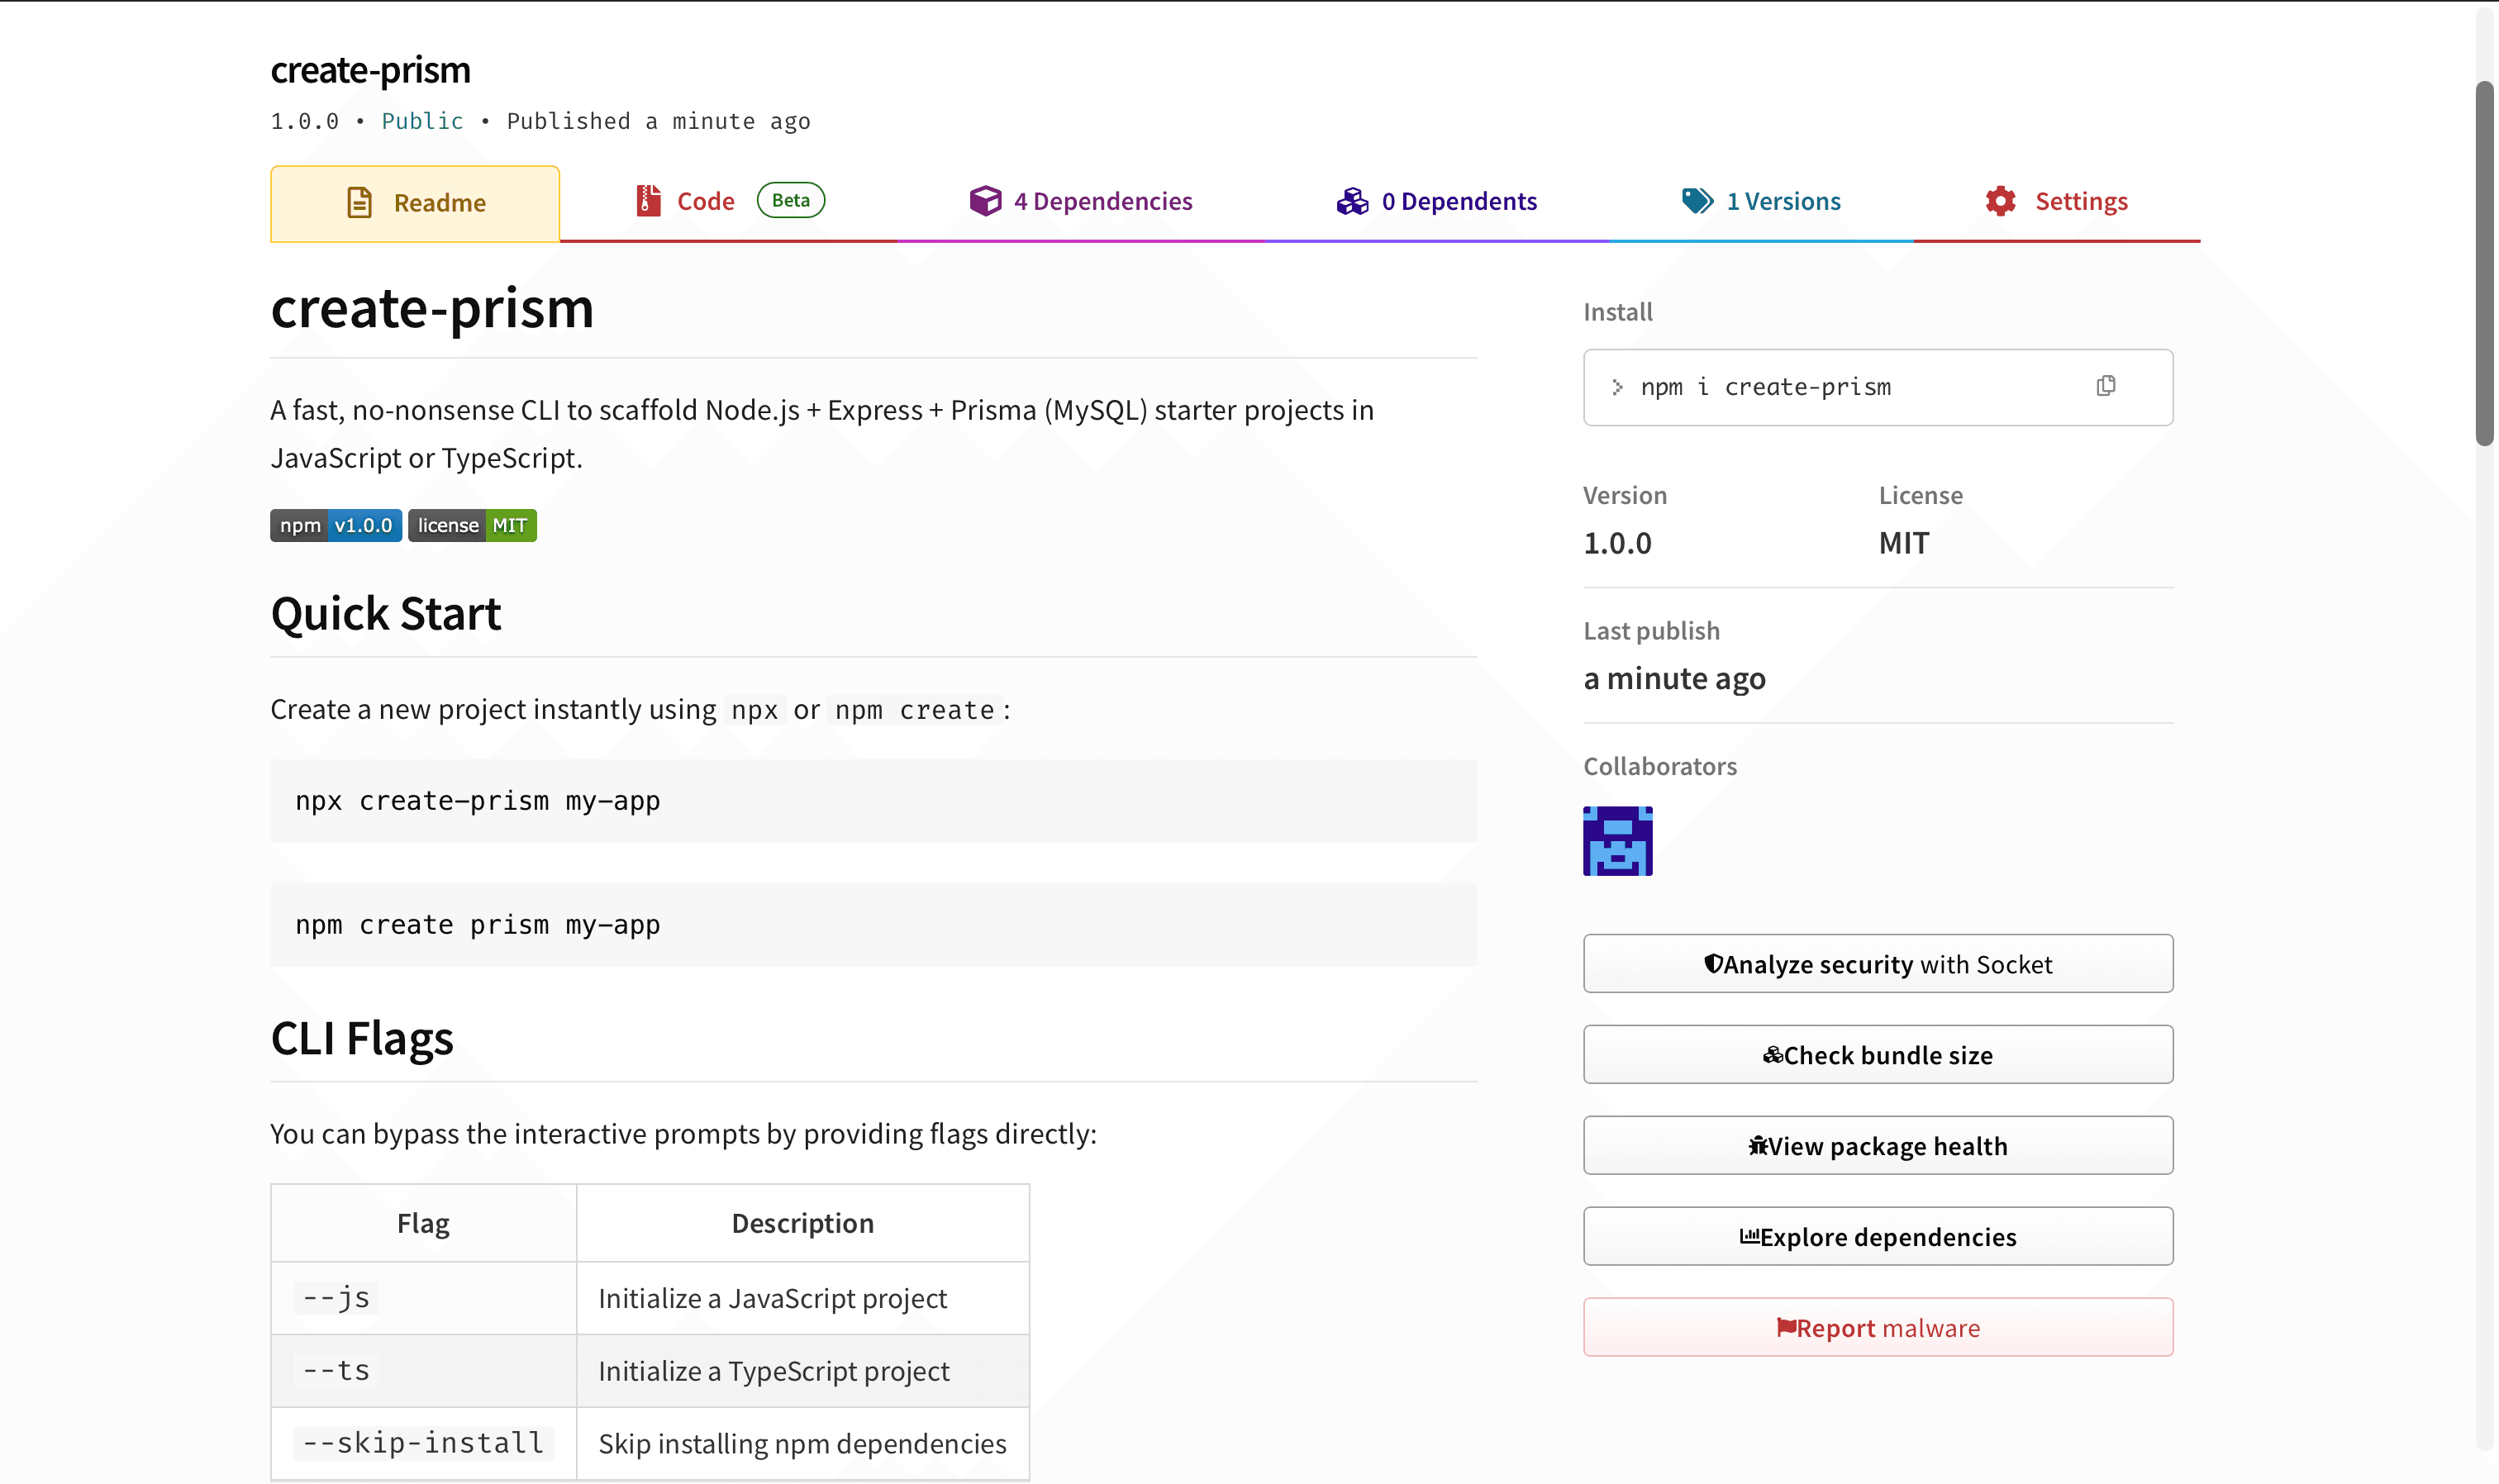Go to the Settings tab
This screenshot has width=2499, height=1484.
2056,201
